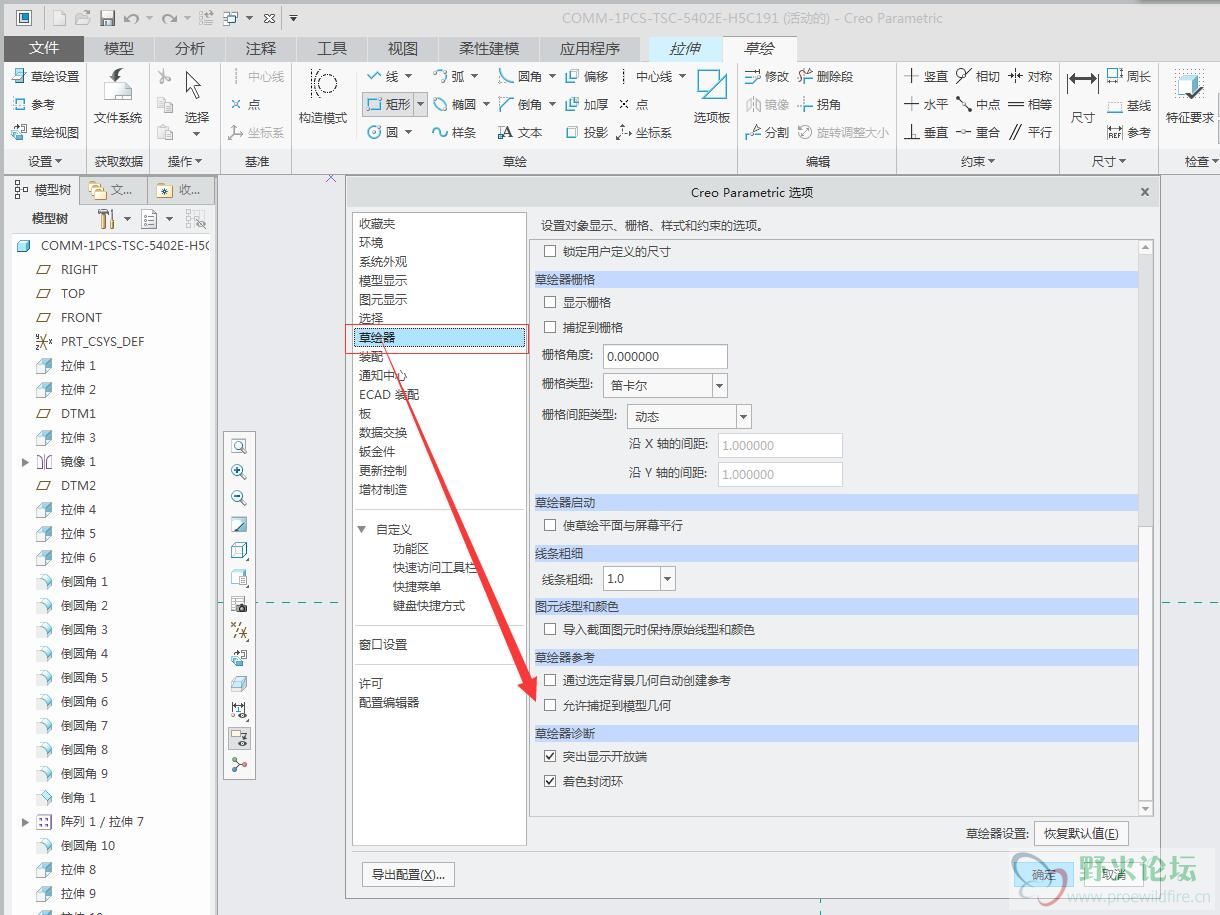The width and height of the screenshot is (1220, 915).
Task: Apply the 竖直 (vertical) constraint
Action: point(926,76)
